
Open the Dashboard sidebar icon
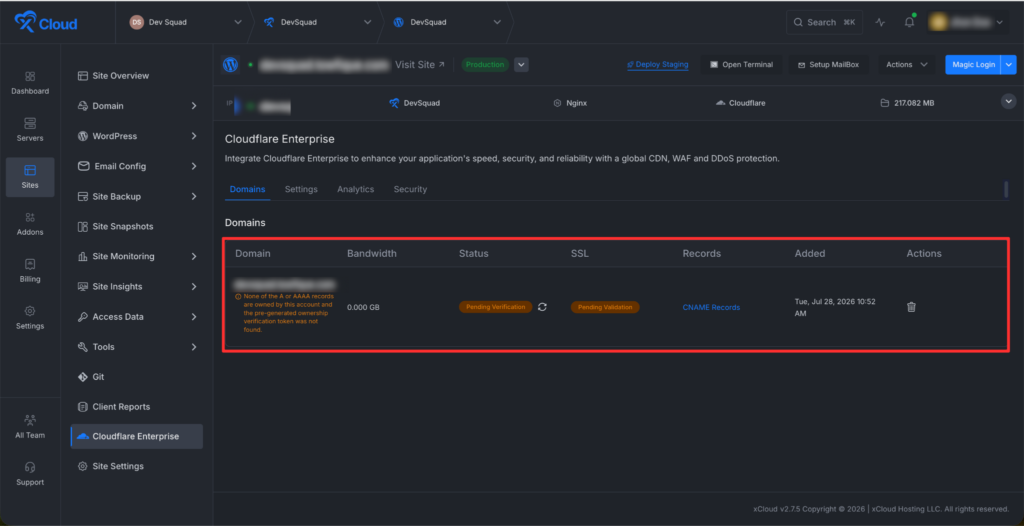pyautogui.click(x=30, y=82)
